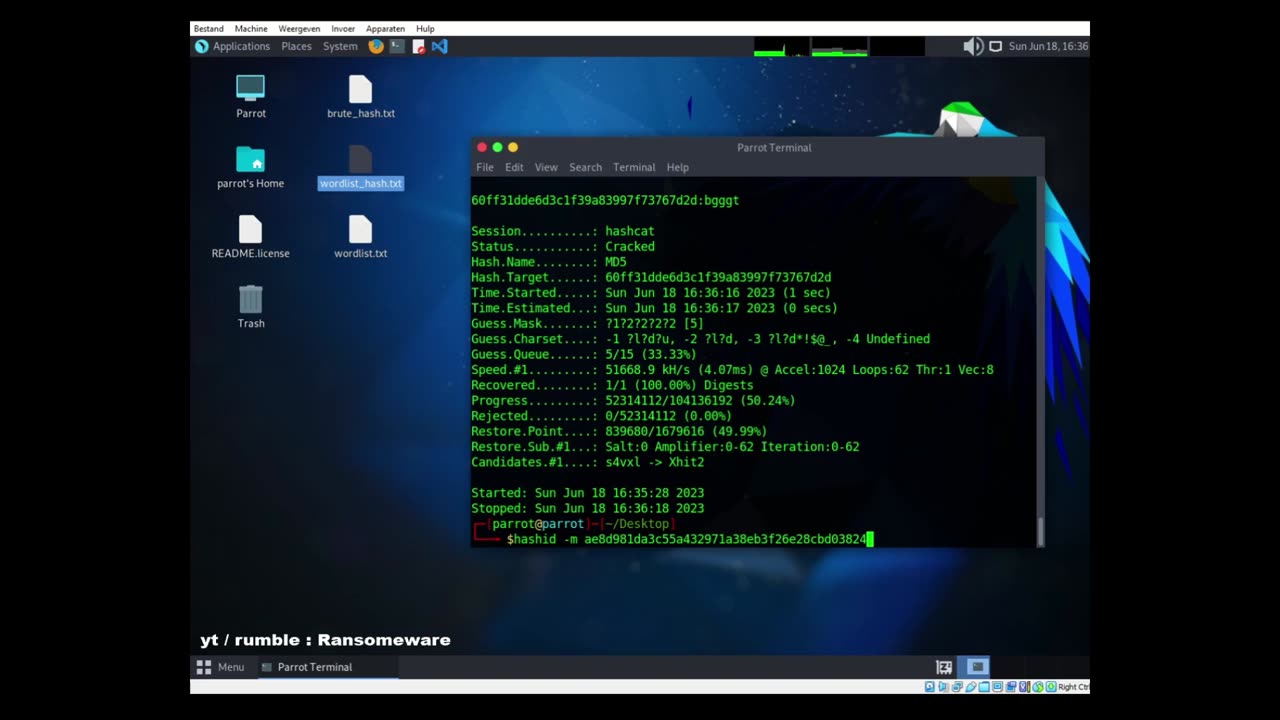Screen dimensions: 1280x720
Task: Open the volume control icon
Action: pos(973,46)
